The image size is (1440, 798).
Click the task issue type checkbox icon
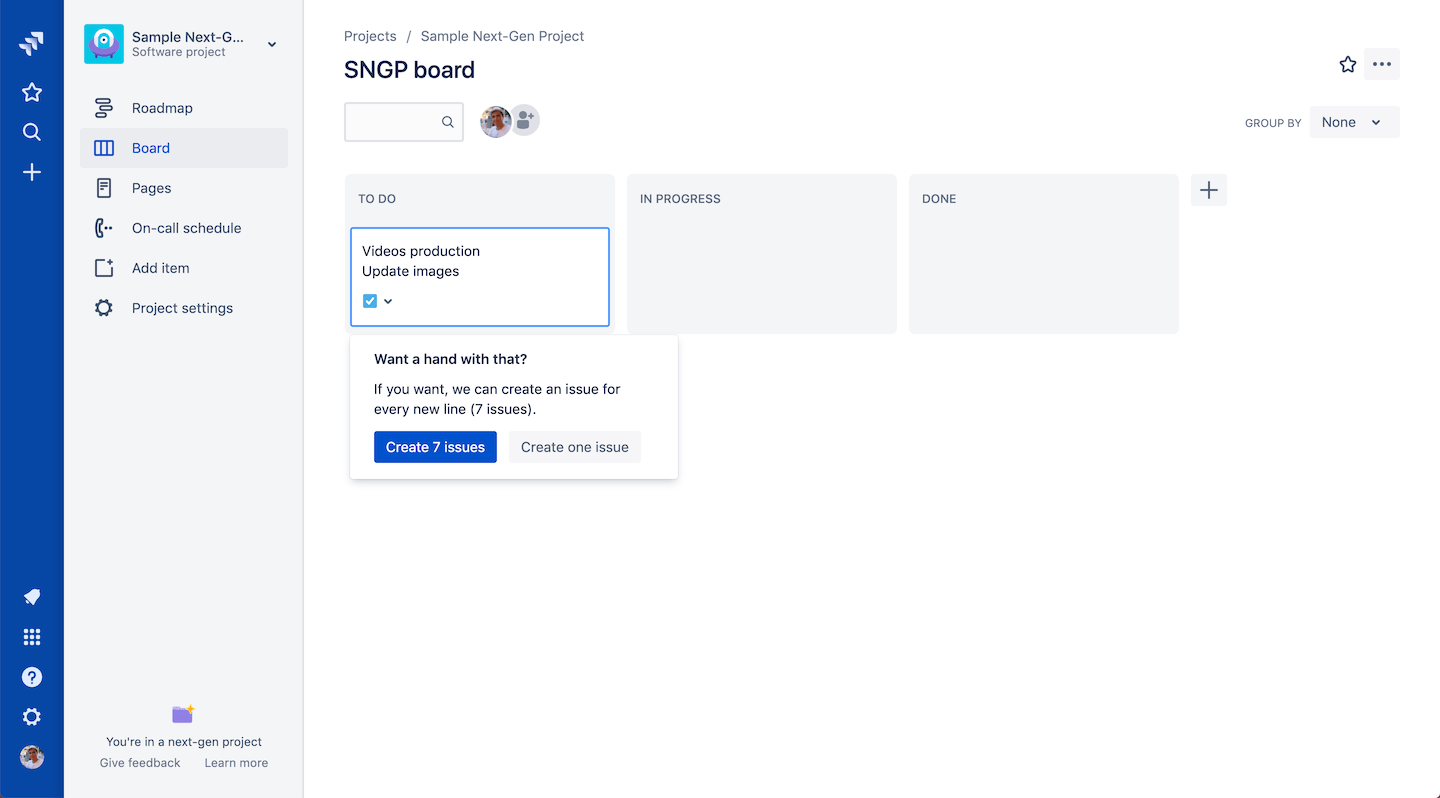tap(370, 301)
